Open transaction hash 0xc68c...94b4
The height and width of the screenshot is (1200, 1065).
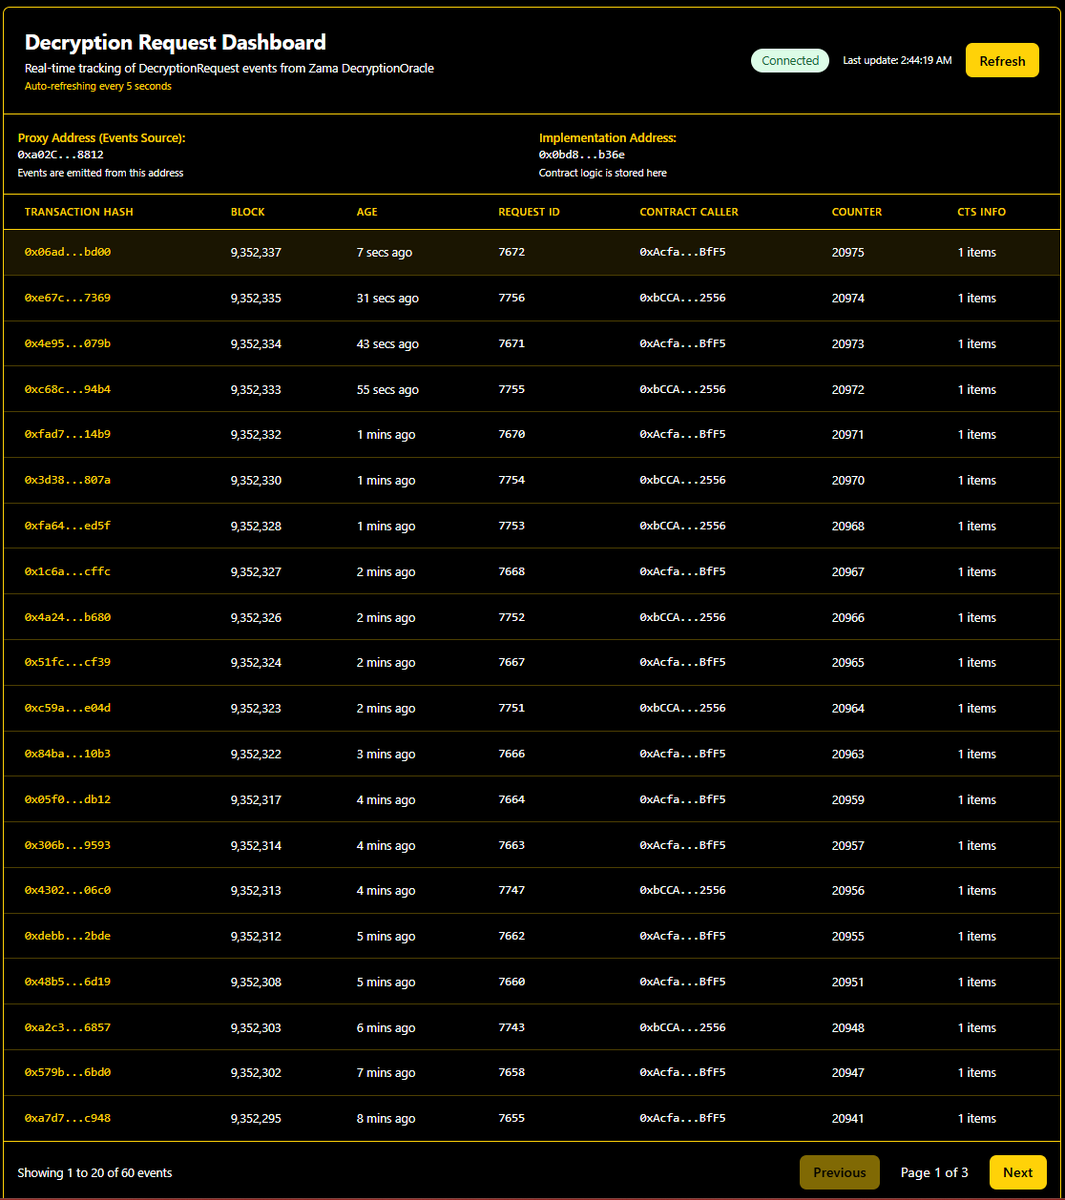[68, 389]
